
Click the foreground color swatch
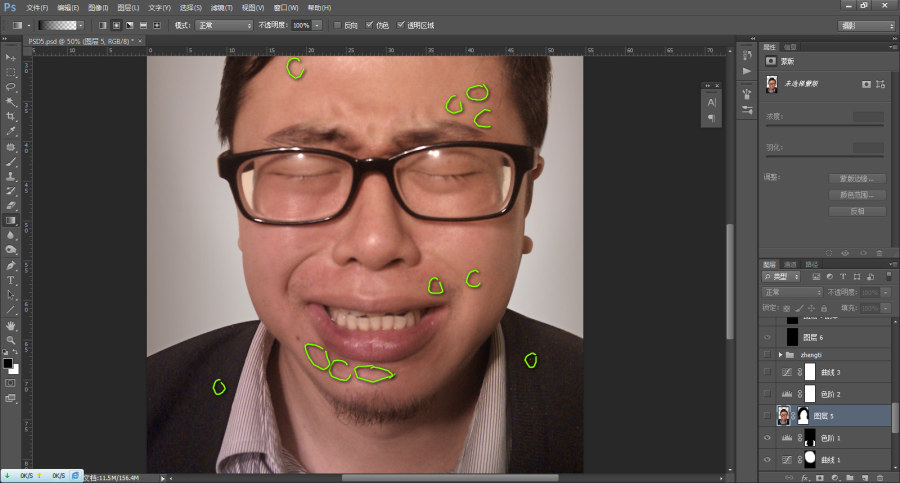tap(7, 364)
